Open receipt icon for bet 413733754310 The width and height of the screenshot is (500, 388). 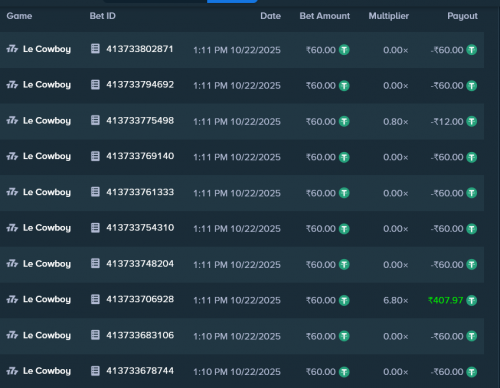tap(95, 228)
